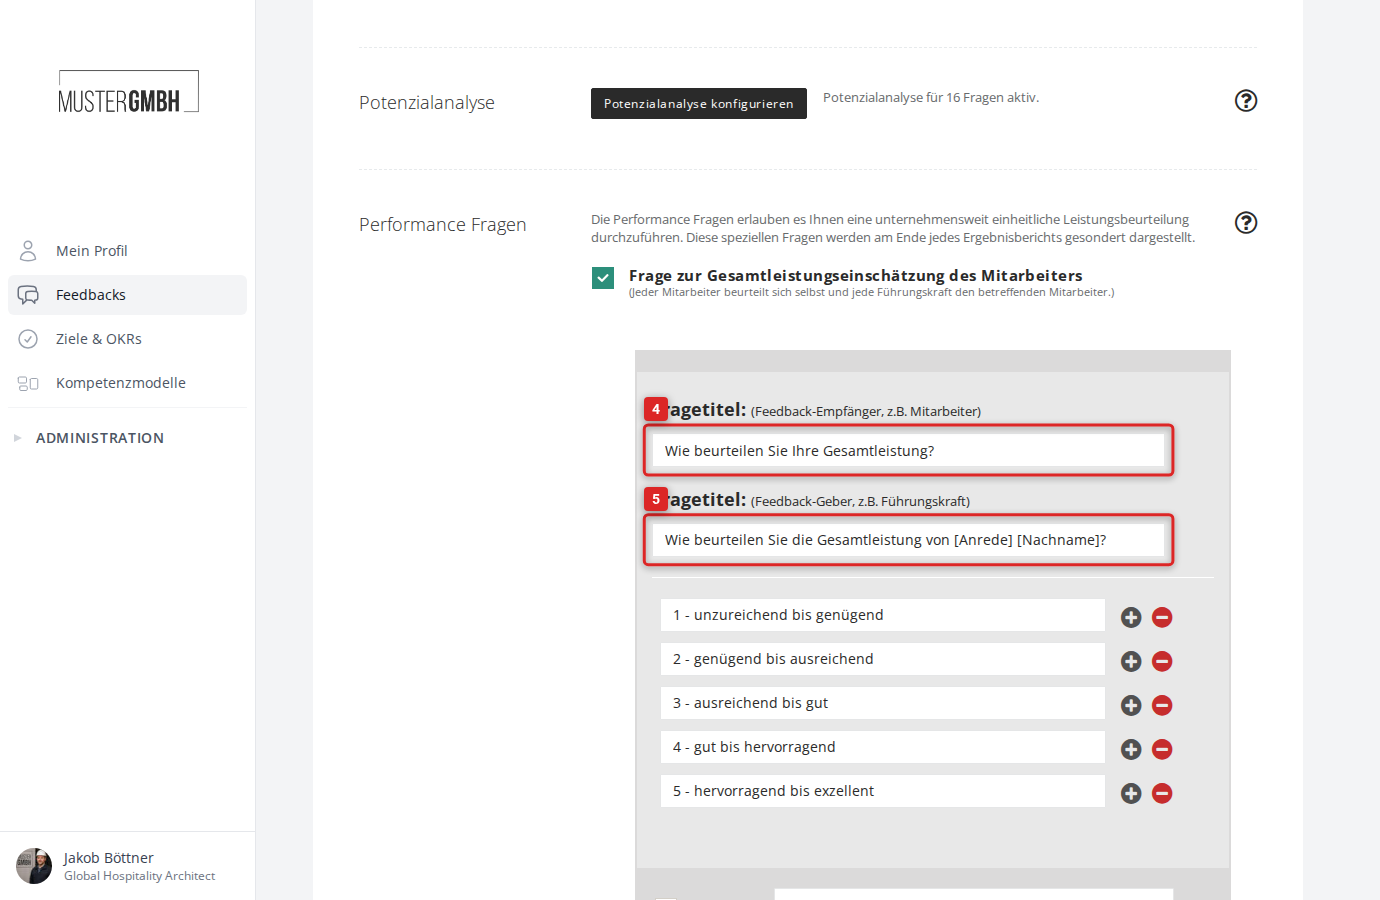Edit the '5 - hervorragend bis exzellent' field
Viewport: 1380px width, 900px height.
(883, 791)
